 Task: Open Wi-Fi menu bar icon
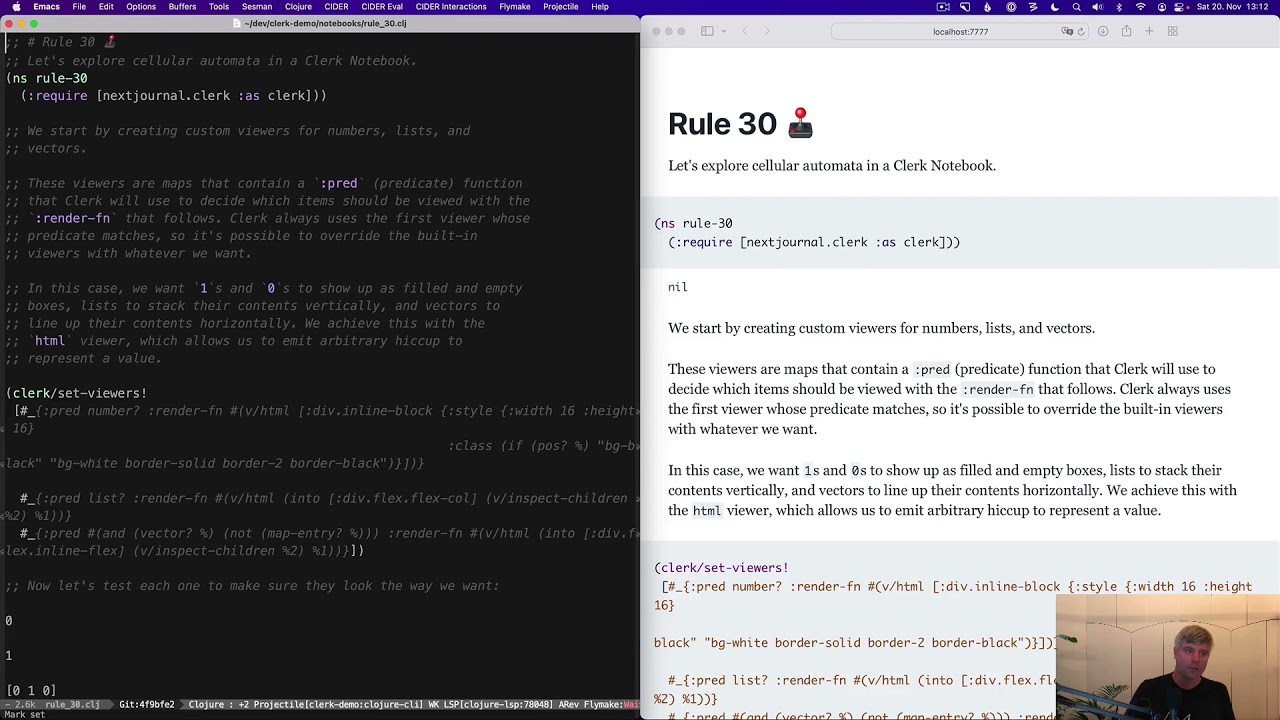(1141, 7)
